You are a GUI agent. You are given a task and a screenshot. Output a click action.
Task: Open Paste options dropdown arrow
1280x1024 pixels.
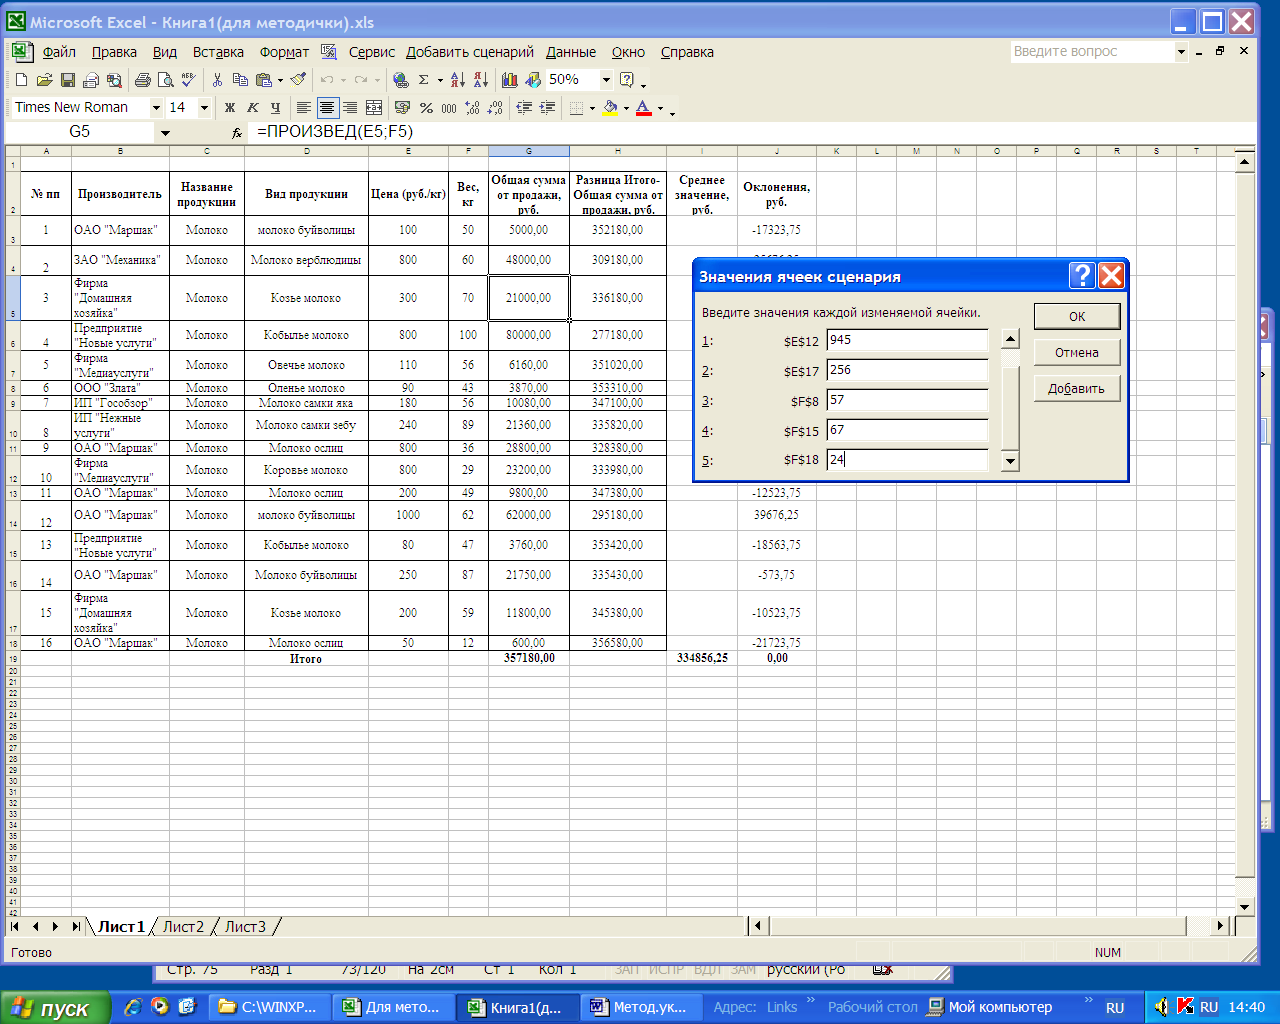(x=280, y=80)
